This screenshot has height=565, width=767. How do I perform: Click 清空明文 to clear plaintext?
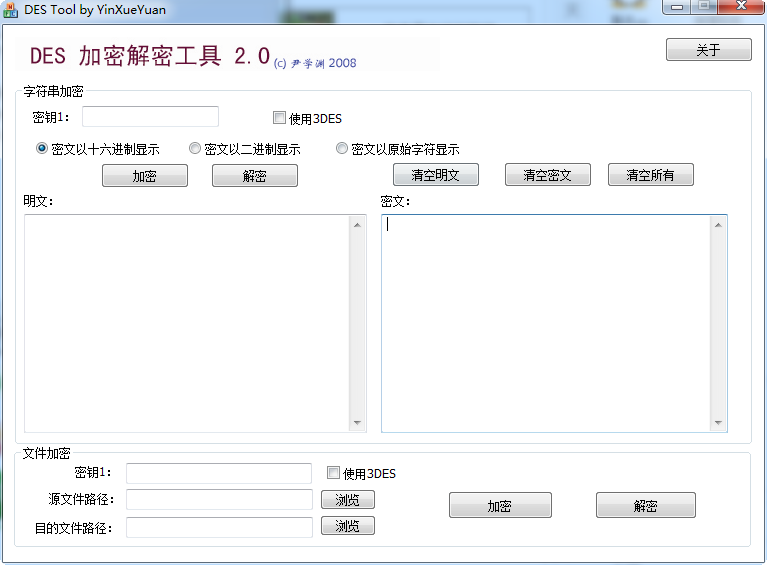coord(436,175)
